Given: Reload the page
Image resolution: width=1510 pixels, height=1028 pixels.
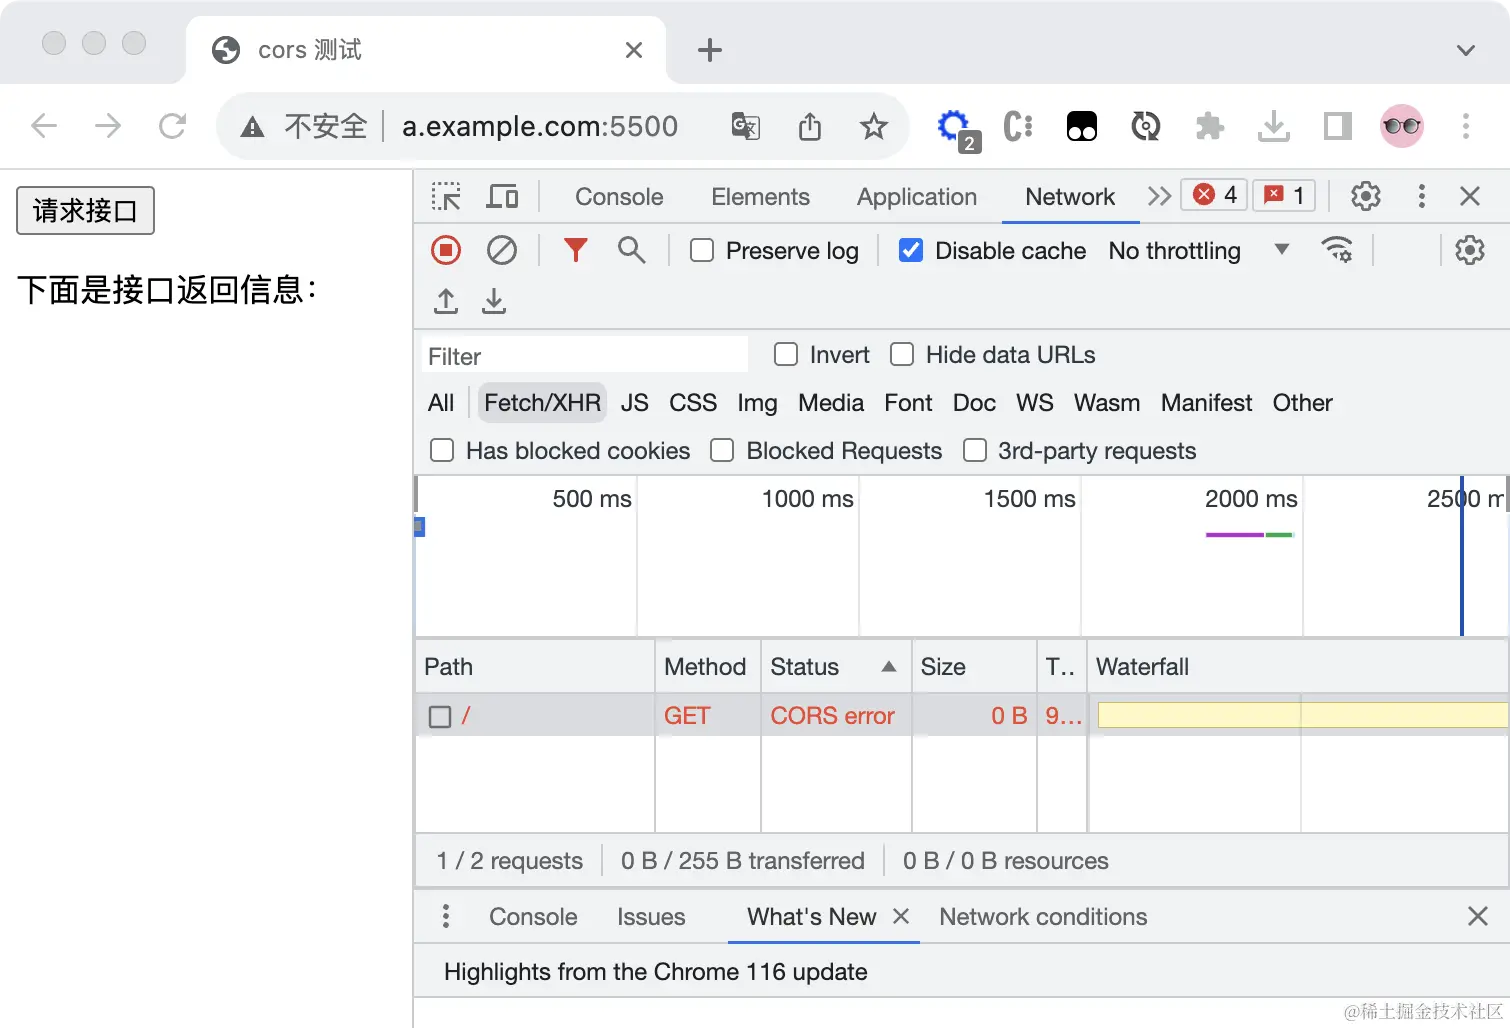Looking at the screenshot, I should click(x=172, y=126).
